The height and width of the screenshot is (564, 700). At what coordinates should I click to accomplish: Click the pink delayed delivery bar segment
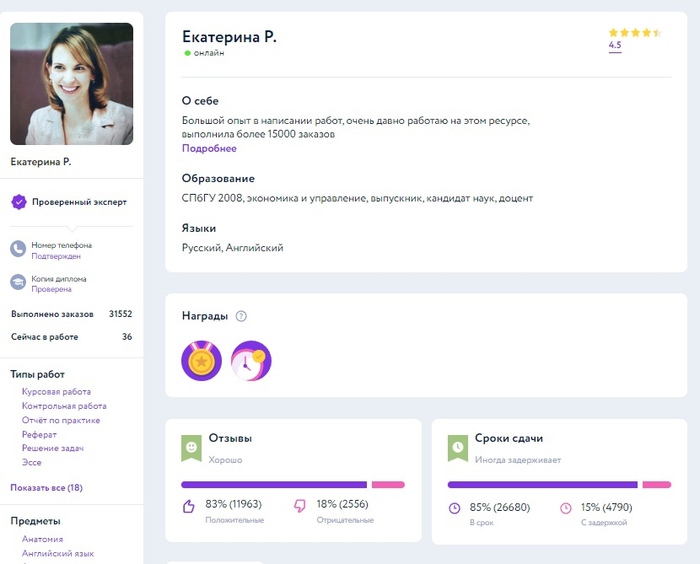657,485
